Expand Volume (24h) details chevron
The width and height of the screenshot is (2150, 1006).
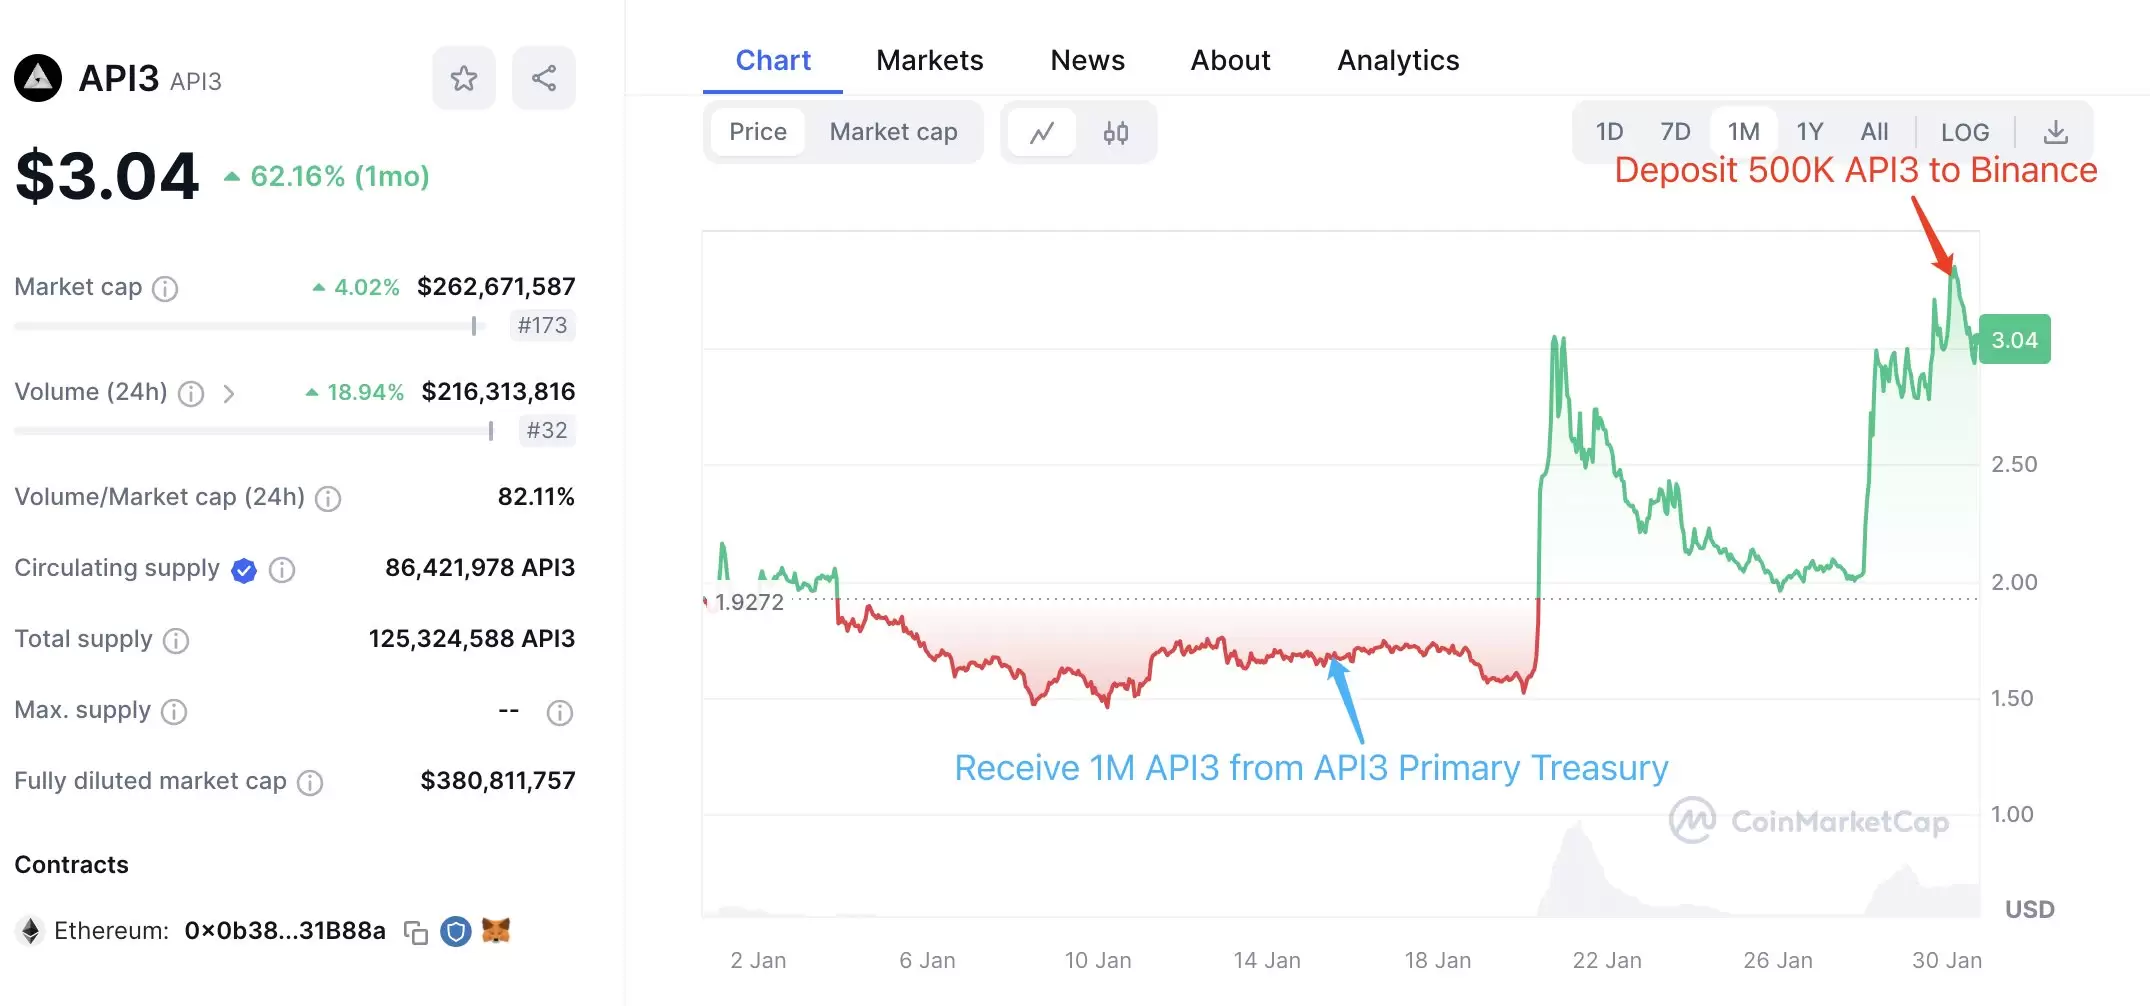coord(229,394)
